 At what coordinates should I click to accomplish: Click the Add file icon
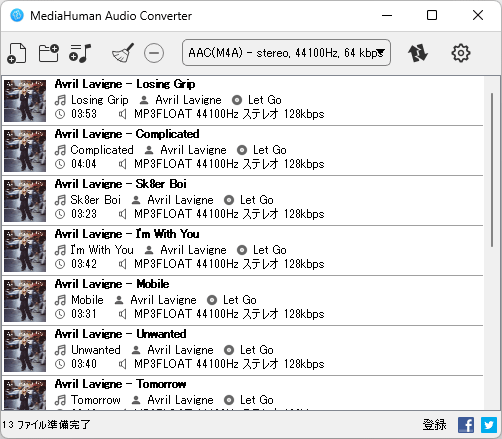(17, 53)
